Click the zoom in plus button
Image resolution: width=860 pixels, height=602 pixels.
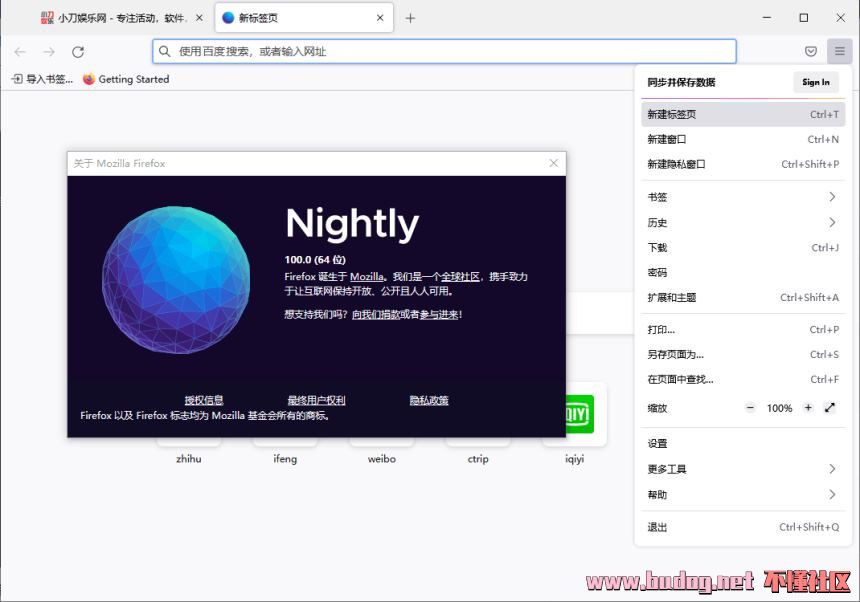coord(808,408)
